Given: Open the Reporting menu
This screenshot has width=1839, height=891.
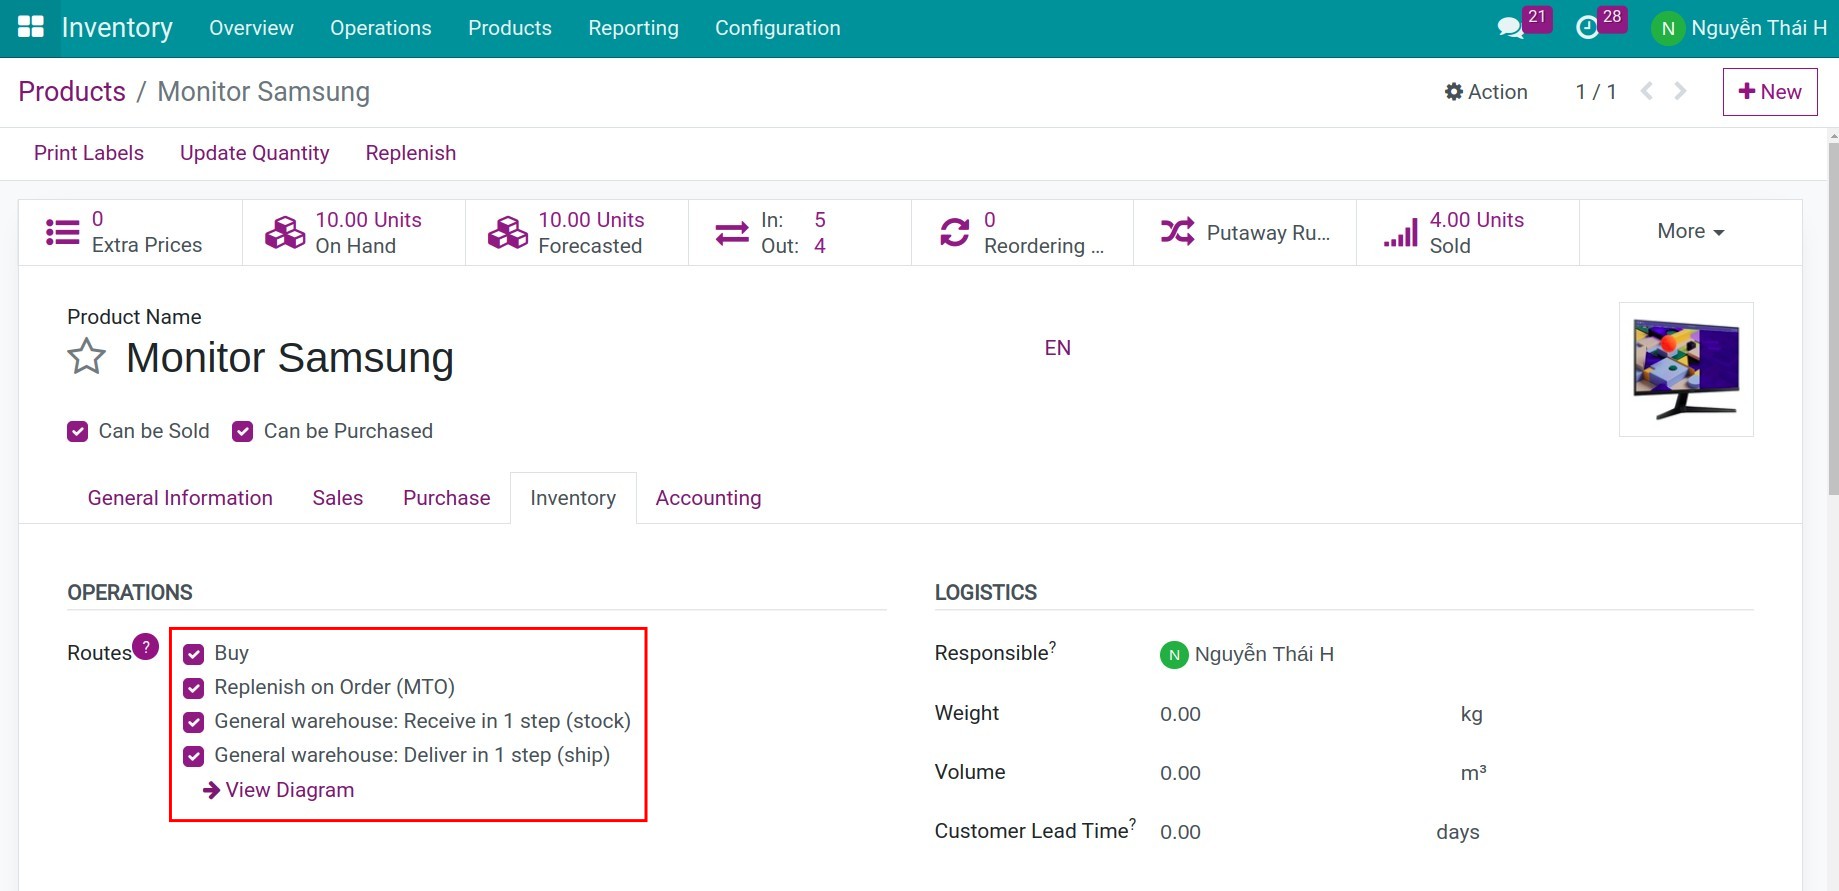Looking at the screenshot, I should pyautogui.click(x=633, y=28).
